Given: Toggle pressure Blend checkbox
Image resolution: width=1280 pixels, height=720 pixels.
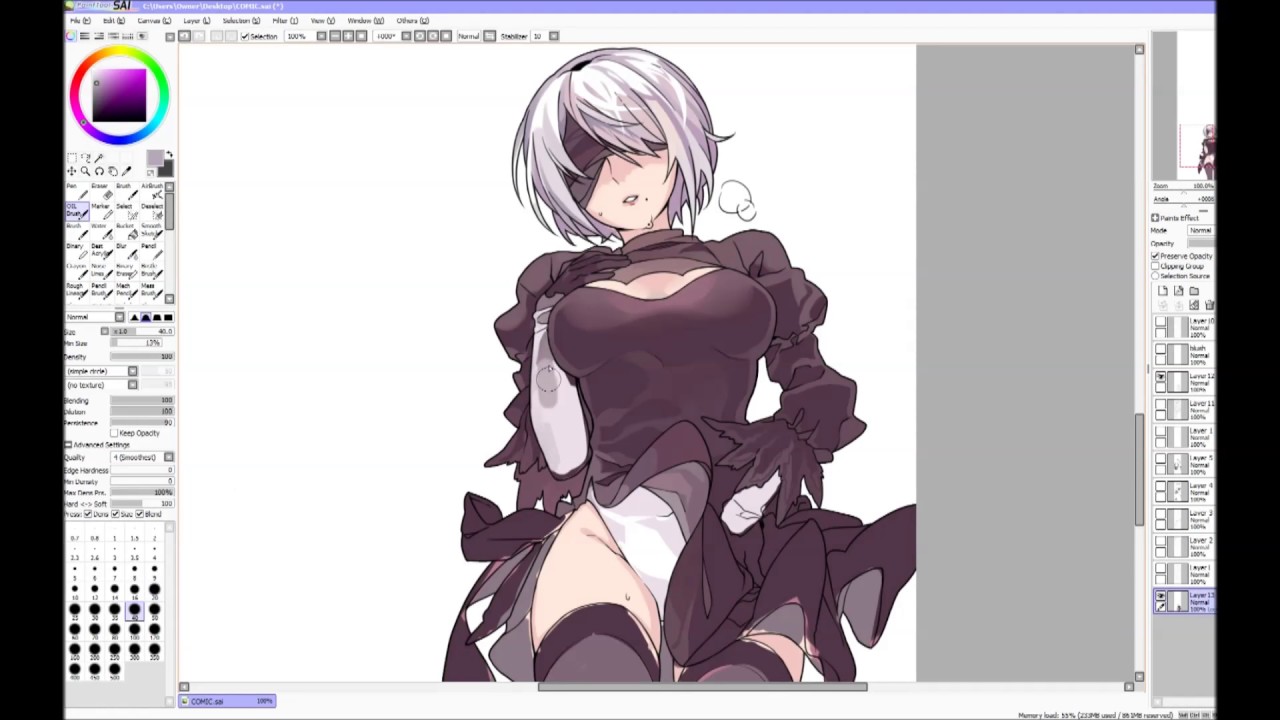Looking at the screenshot, I should click(x=139, y=514).
